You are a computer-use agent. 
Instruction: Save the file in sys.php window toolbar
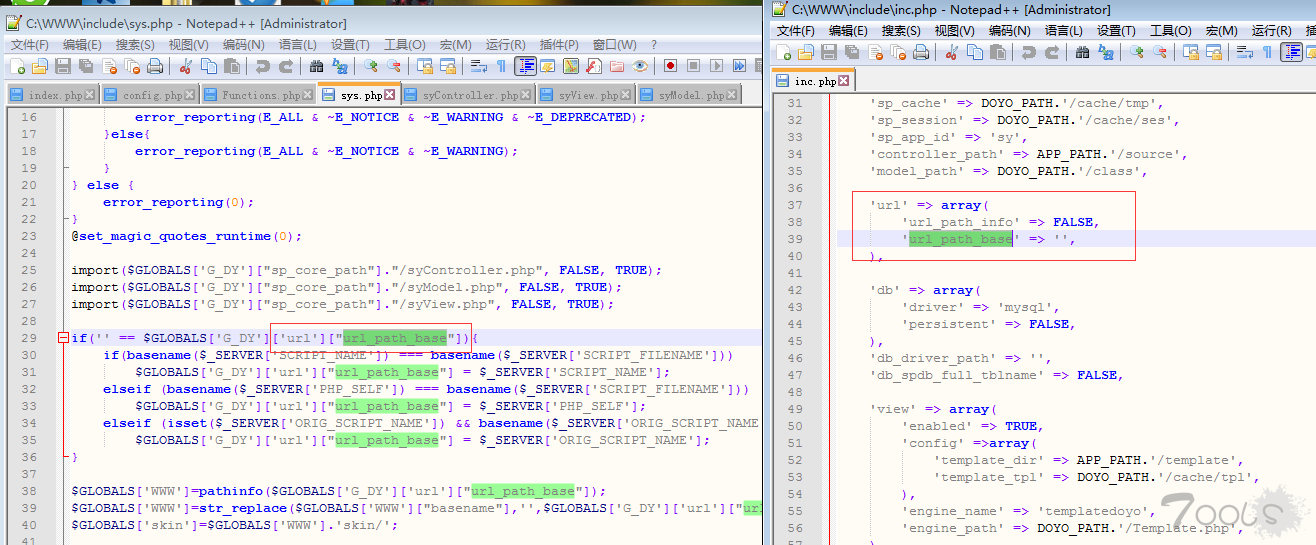tap(62, 66)
